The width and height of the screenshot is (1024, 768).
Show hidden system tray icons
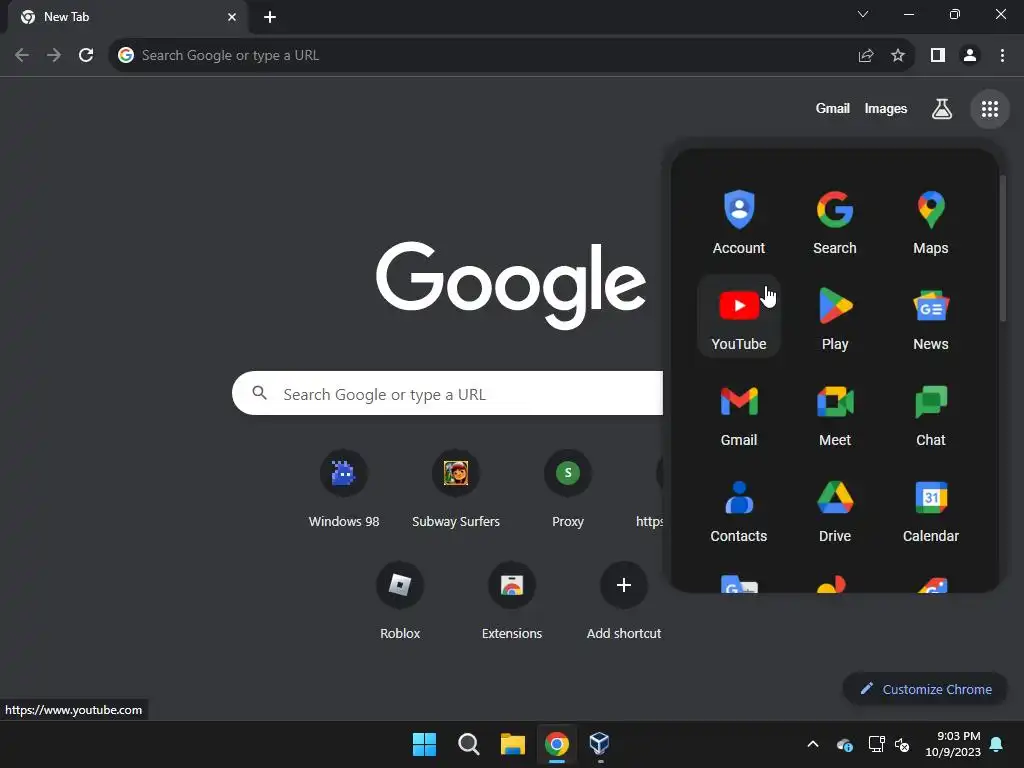click(x=813, y=744)
